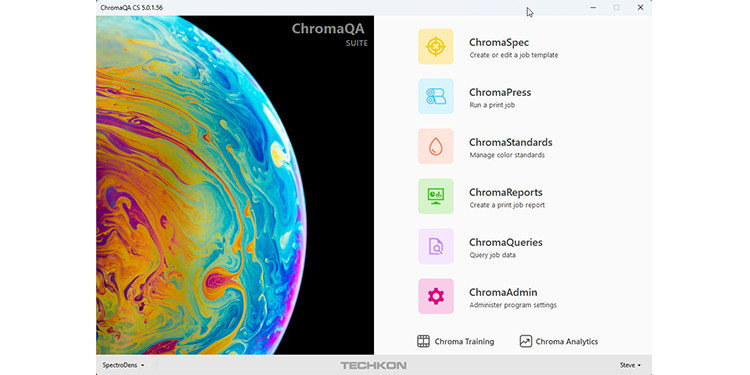Click the 'Query job data' description
This screenshot has width=750, height=375.
click(492, 255)
